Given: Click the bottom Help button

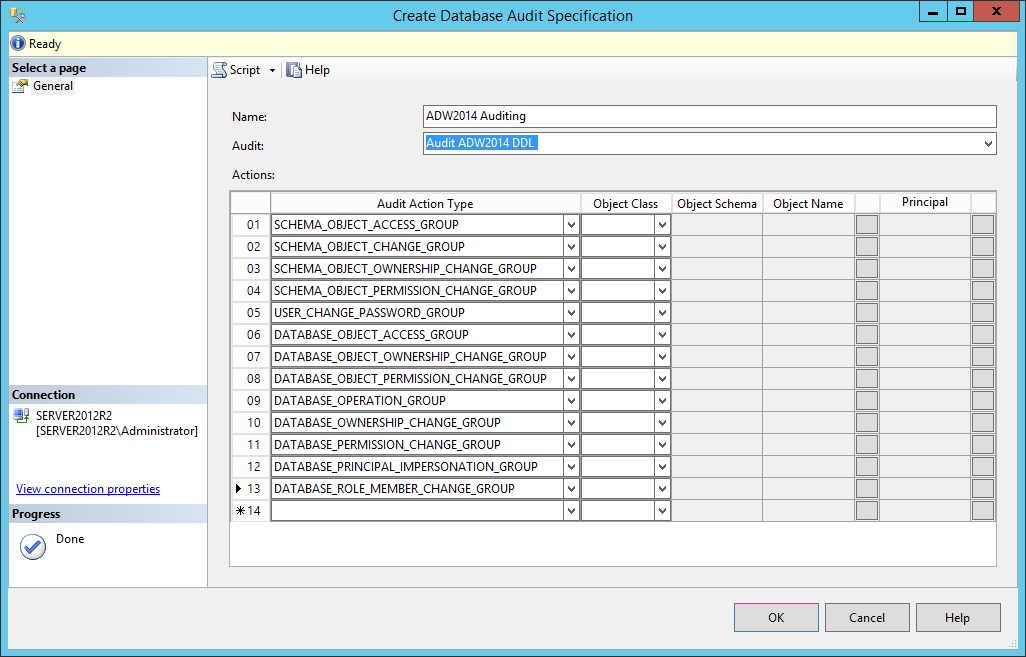Looking at the screenshot, I should [x=958, y=618].
